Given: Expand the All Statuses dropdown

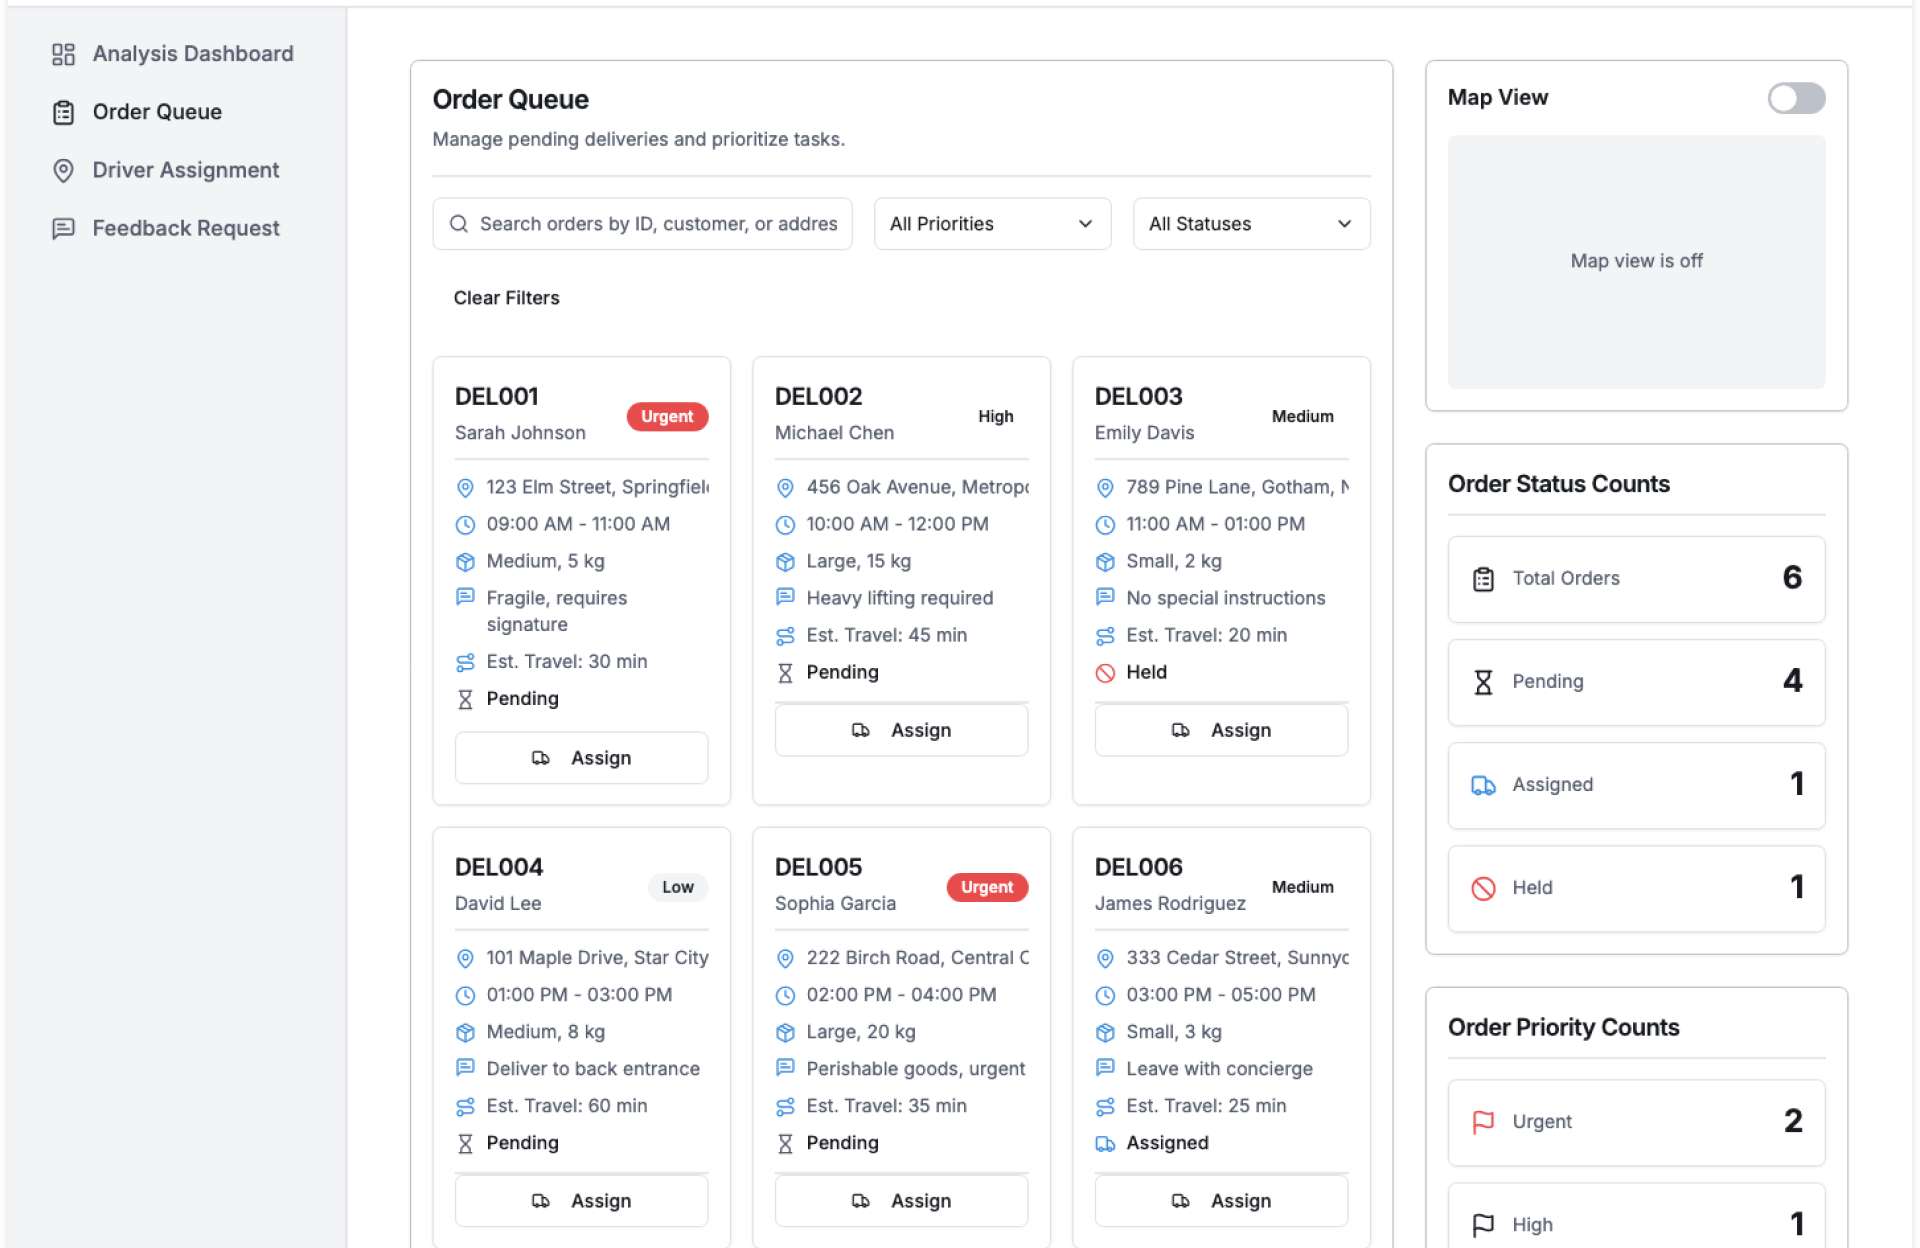Looking at the screenshot, I should (1249, 224).
